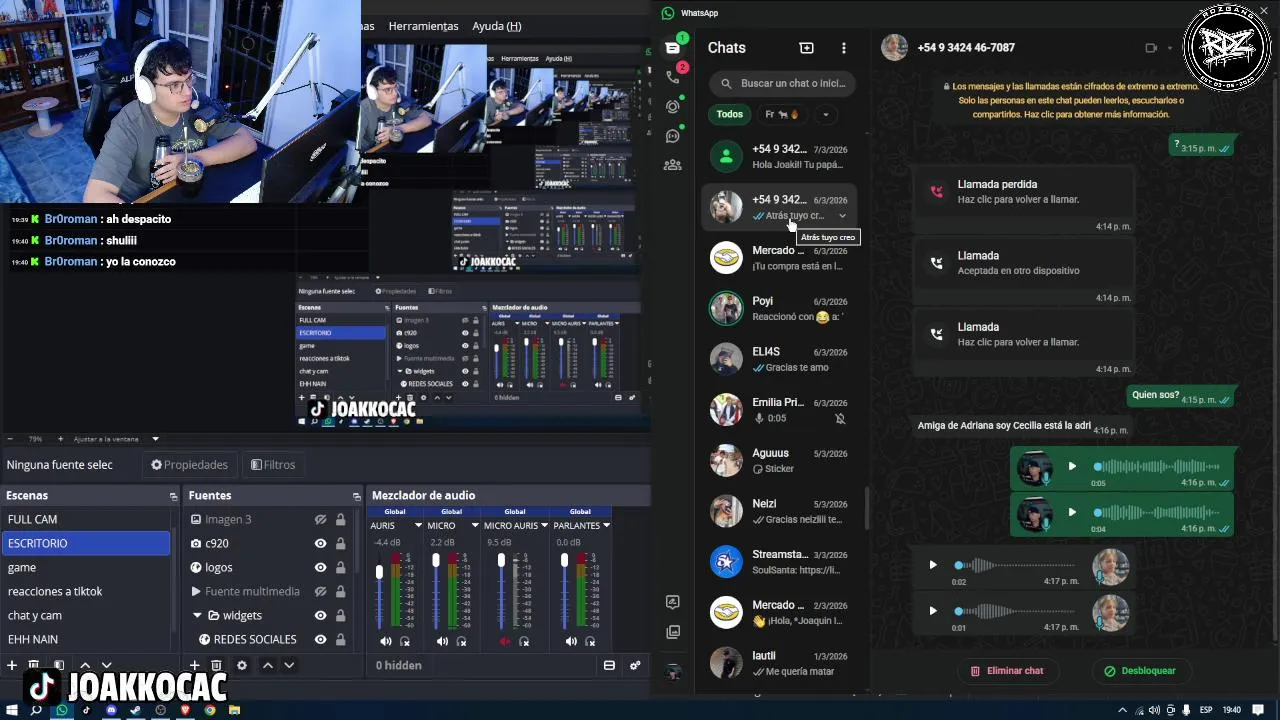Click the missed call phone icon

pos(936,191)
